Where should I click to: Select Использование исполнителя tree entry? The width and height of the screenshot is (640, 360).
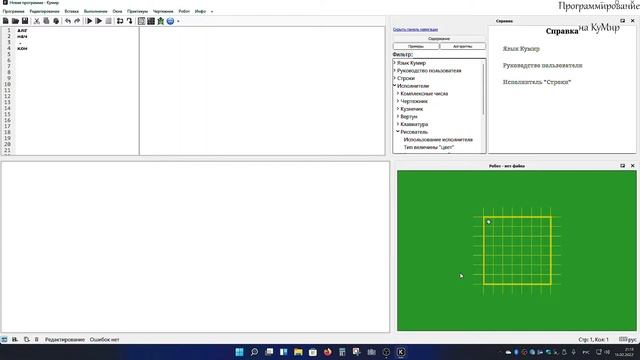438,140
